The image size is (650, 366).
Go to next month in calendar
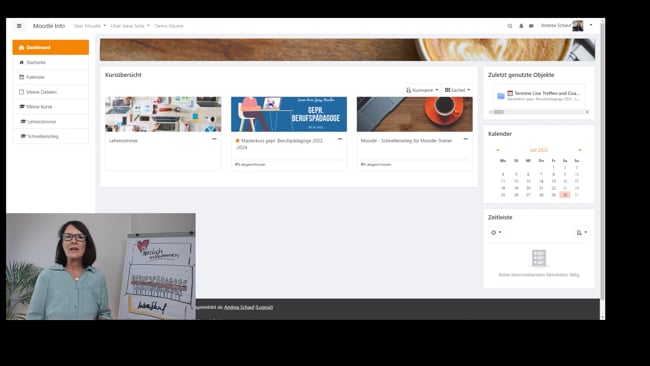[580, 150]
